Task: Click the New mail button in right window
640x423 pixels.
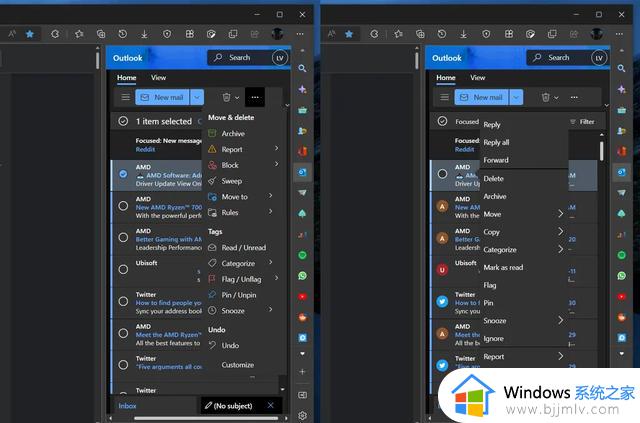Action: [x=482, y=97]
